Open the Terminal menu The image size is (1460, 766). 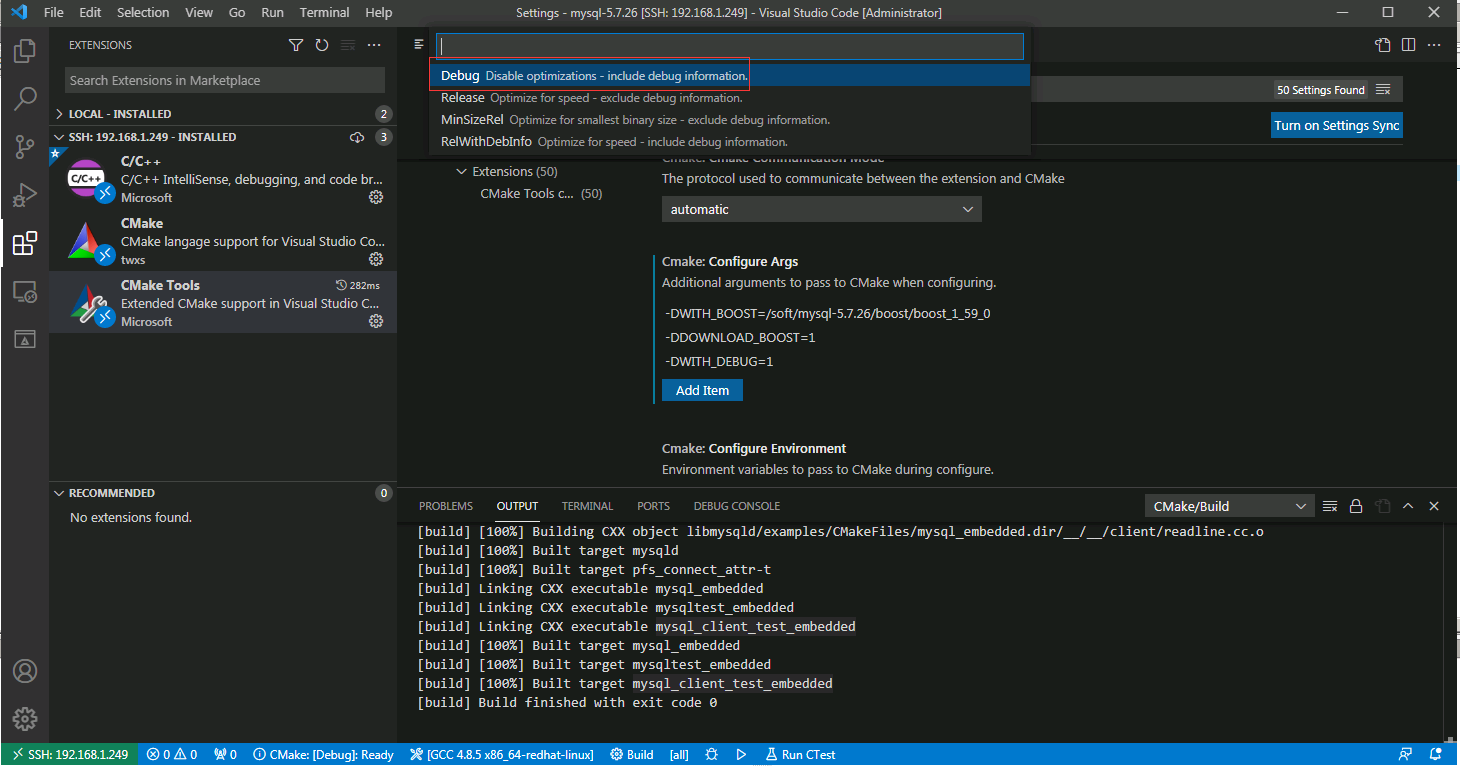coord(324,13)
